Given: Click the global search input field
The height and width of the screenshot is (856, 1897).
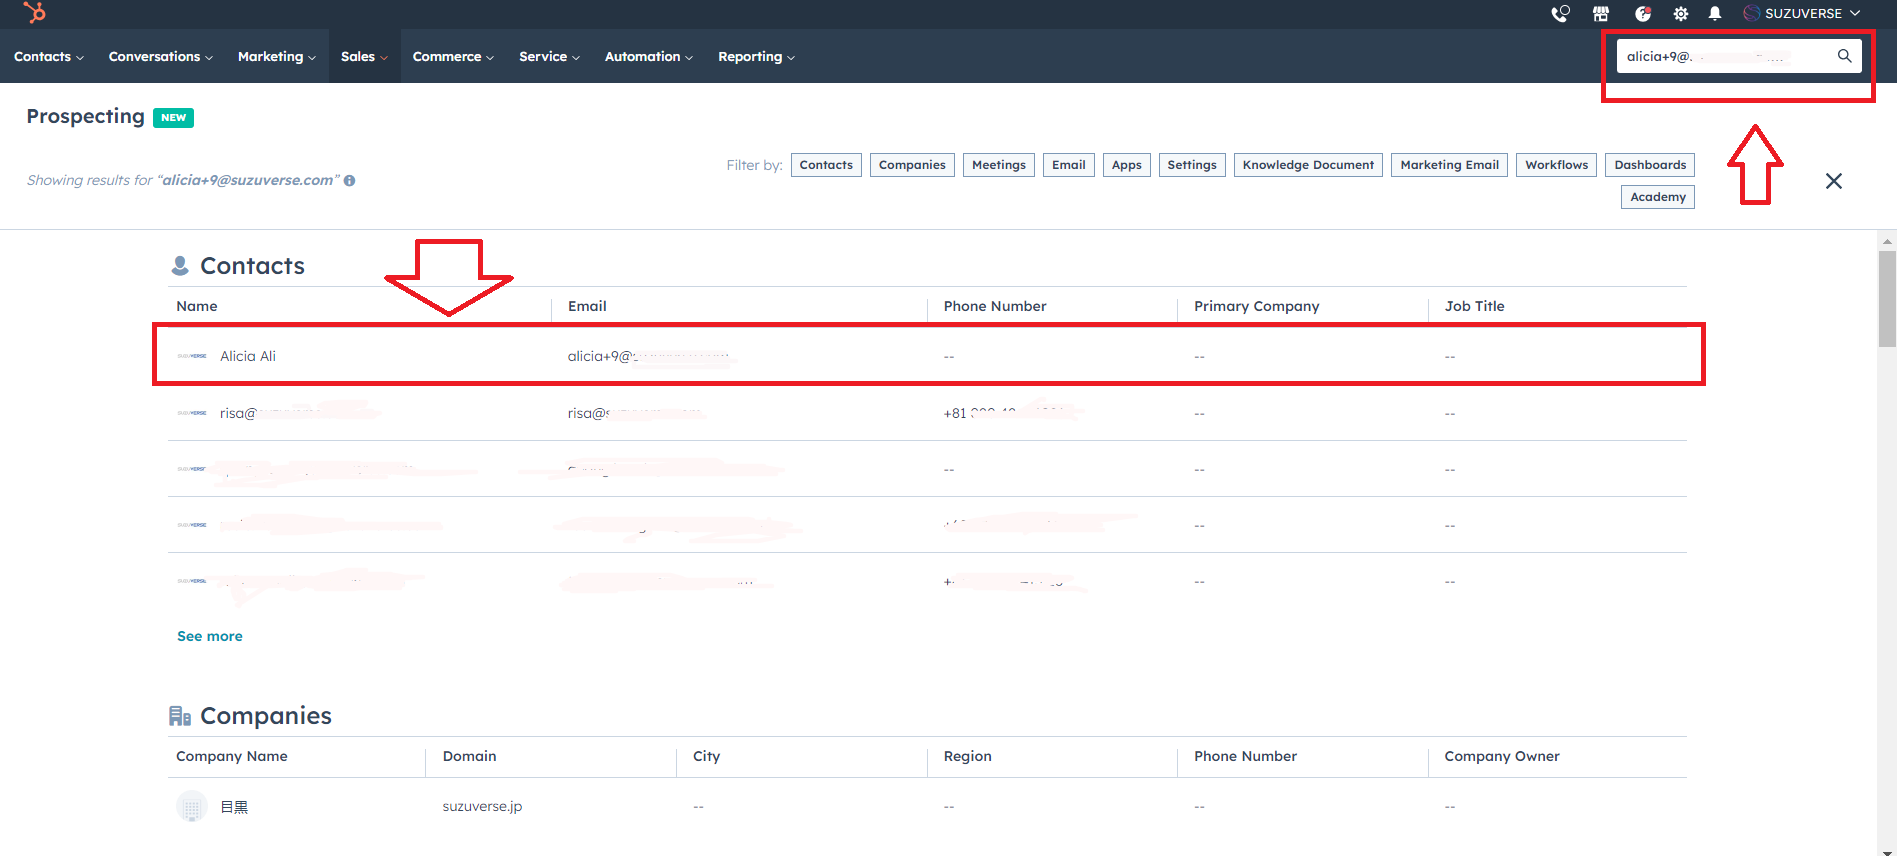Looking at the screenshot, I should pos(1725,57).
